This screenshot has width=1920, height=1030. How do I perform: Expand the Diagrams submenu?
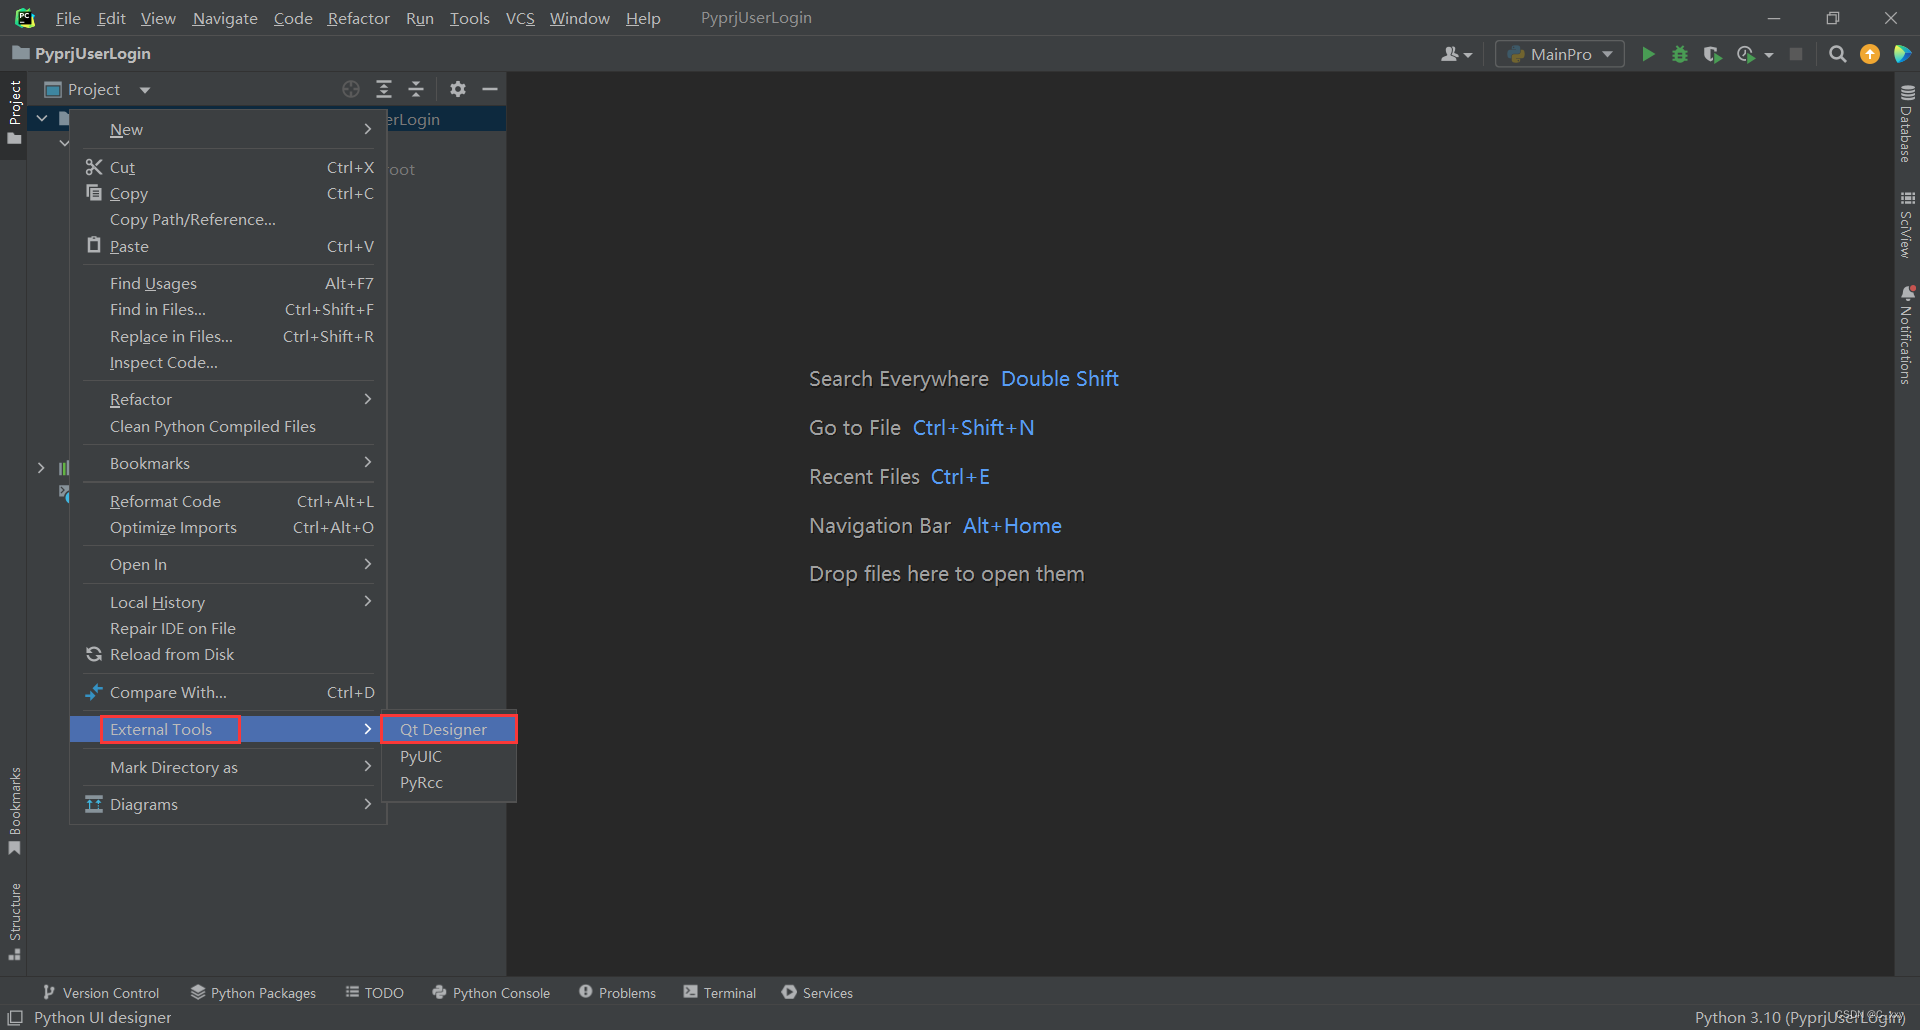(228, 804)
